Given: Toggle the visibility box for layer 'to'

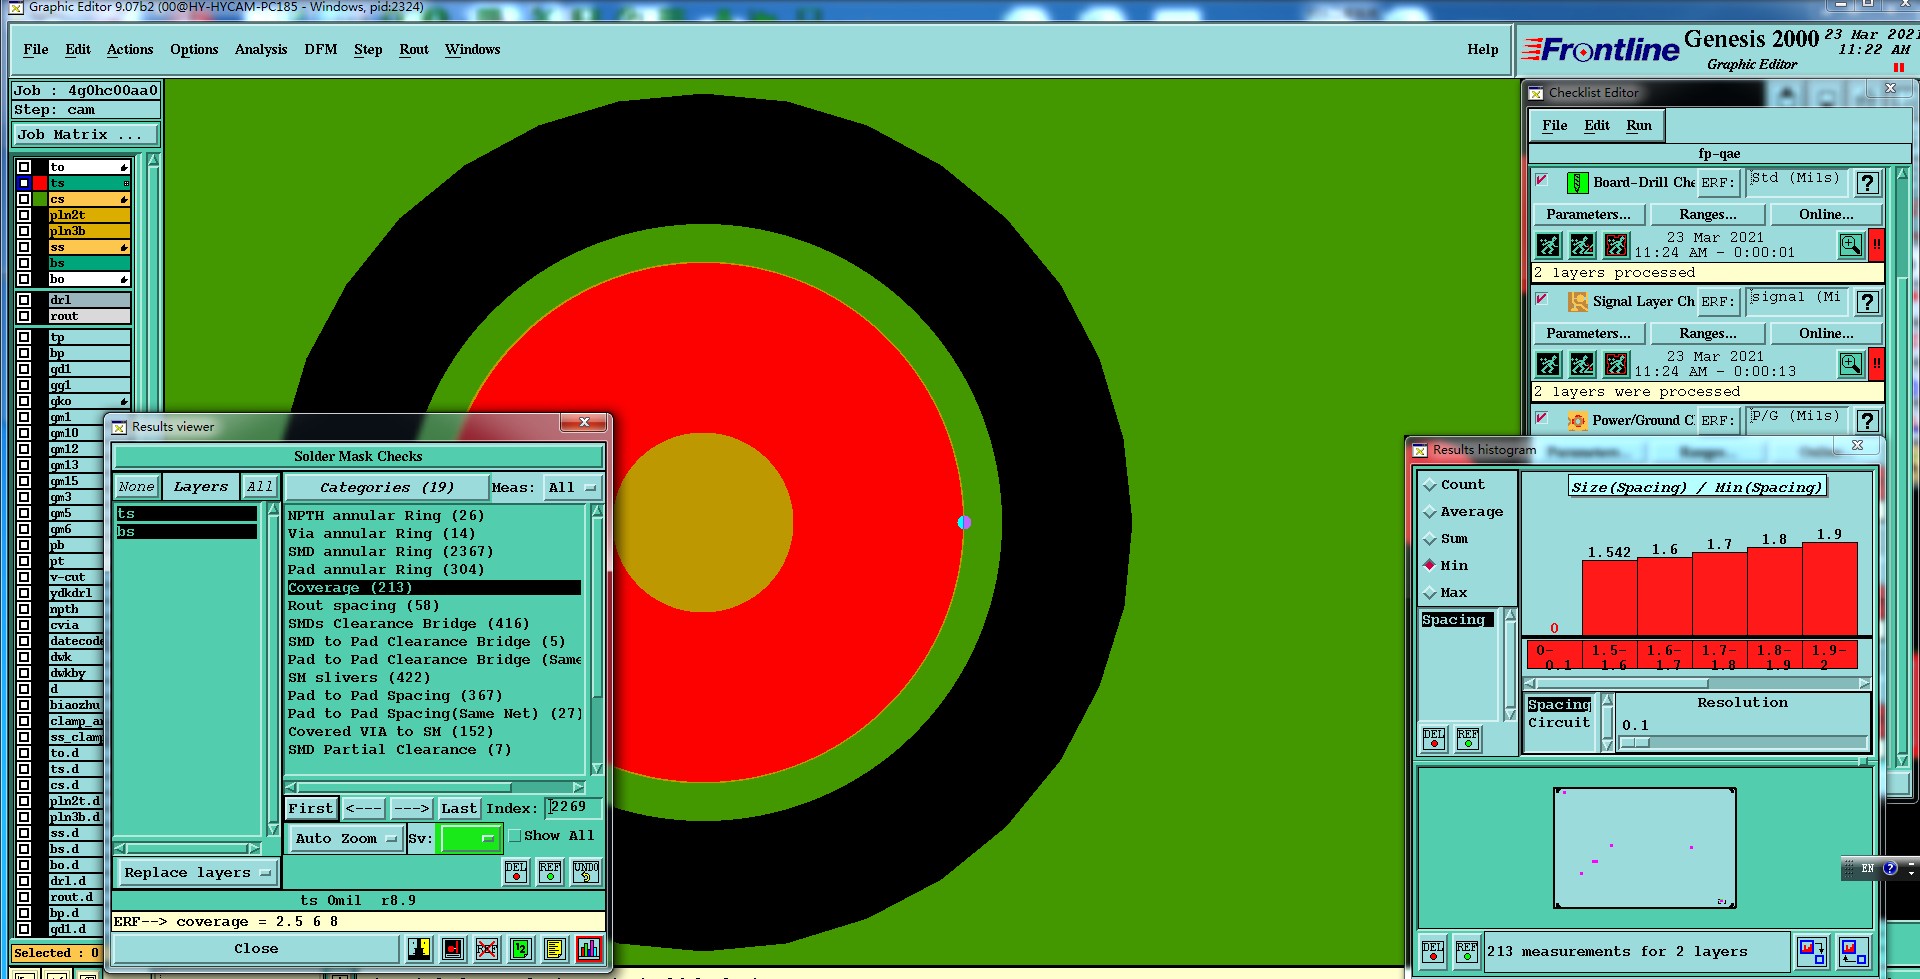Looking at the screenshot, I should [x=24, y=167].
